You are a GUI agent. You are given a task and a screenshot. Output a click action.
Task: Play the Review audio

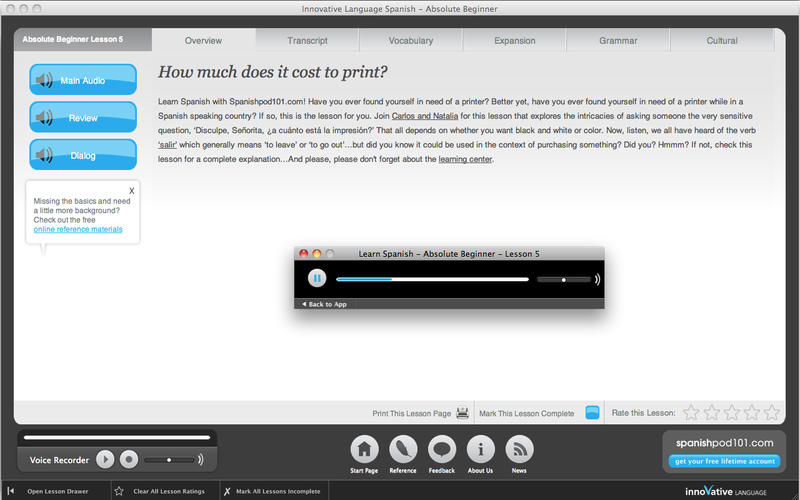click(x=83, y=117)
